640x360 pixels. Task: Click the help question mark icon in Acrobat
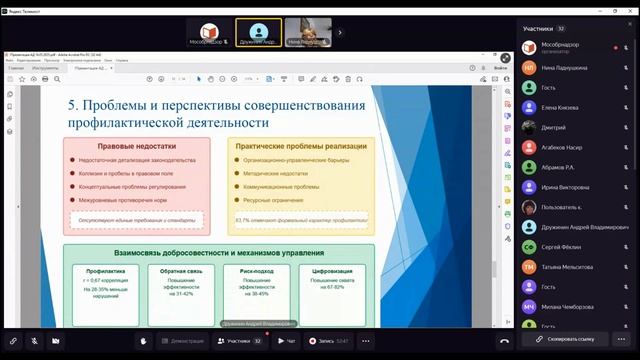pyautogui.click(x=472, y=68)
